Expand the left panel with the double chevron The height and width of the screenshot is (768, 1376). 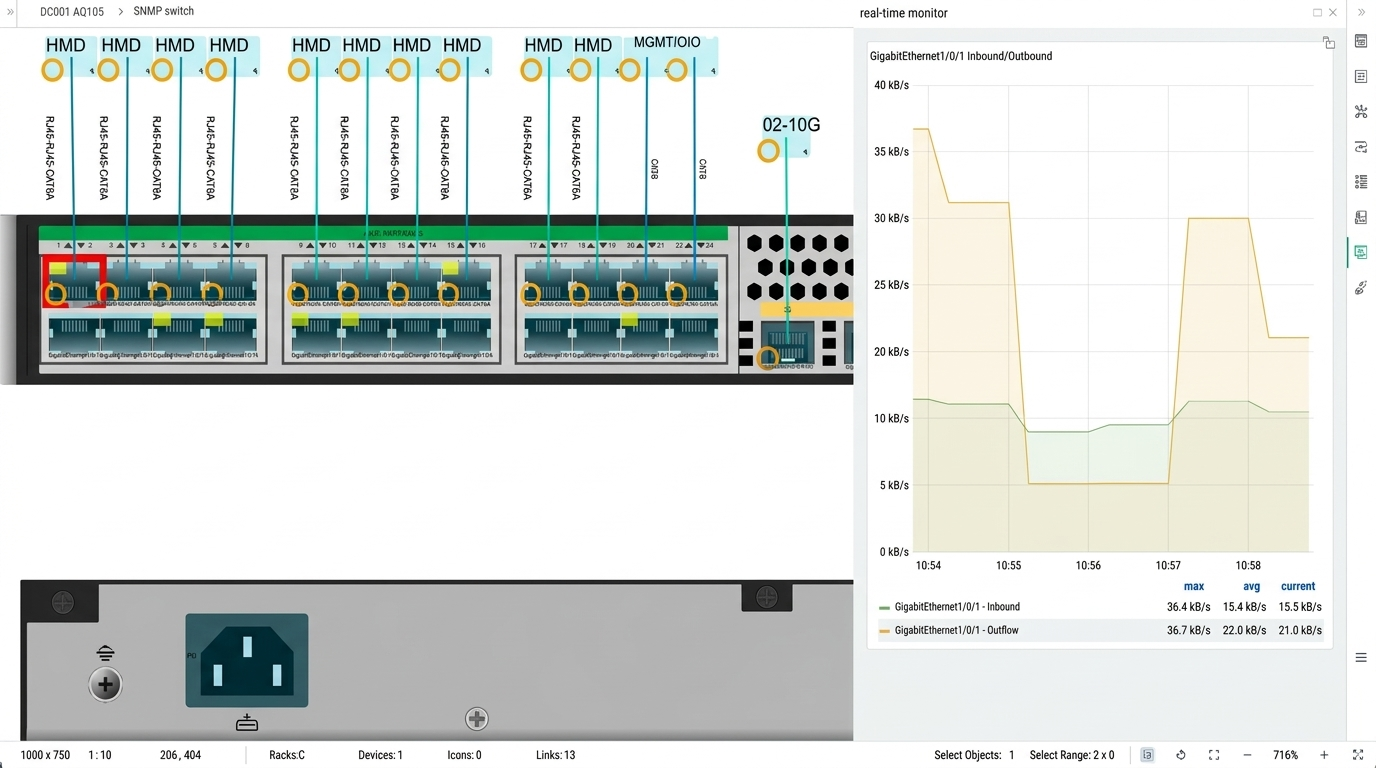point(11,12)
